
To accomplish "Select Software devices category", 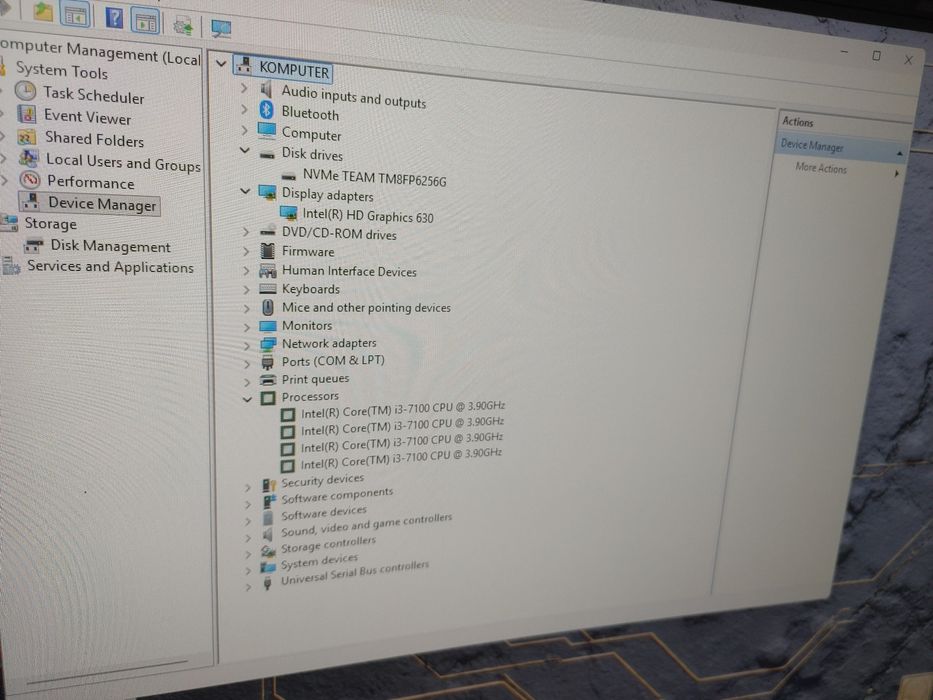I will (x=324, y=512).
